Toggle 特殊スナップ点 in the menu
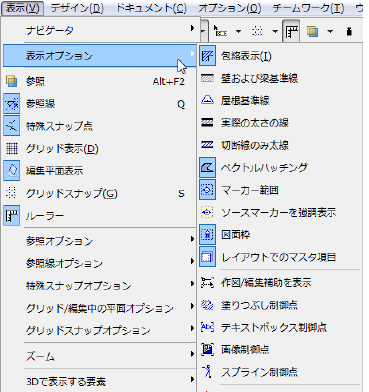 click(99, 126)
